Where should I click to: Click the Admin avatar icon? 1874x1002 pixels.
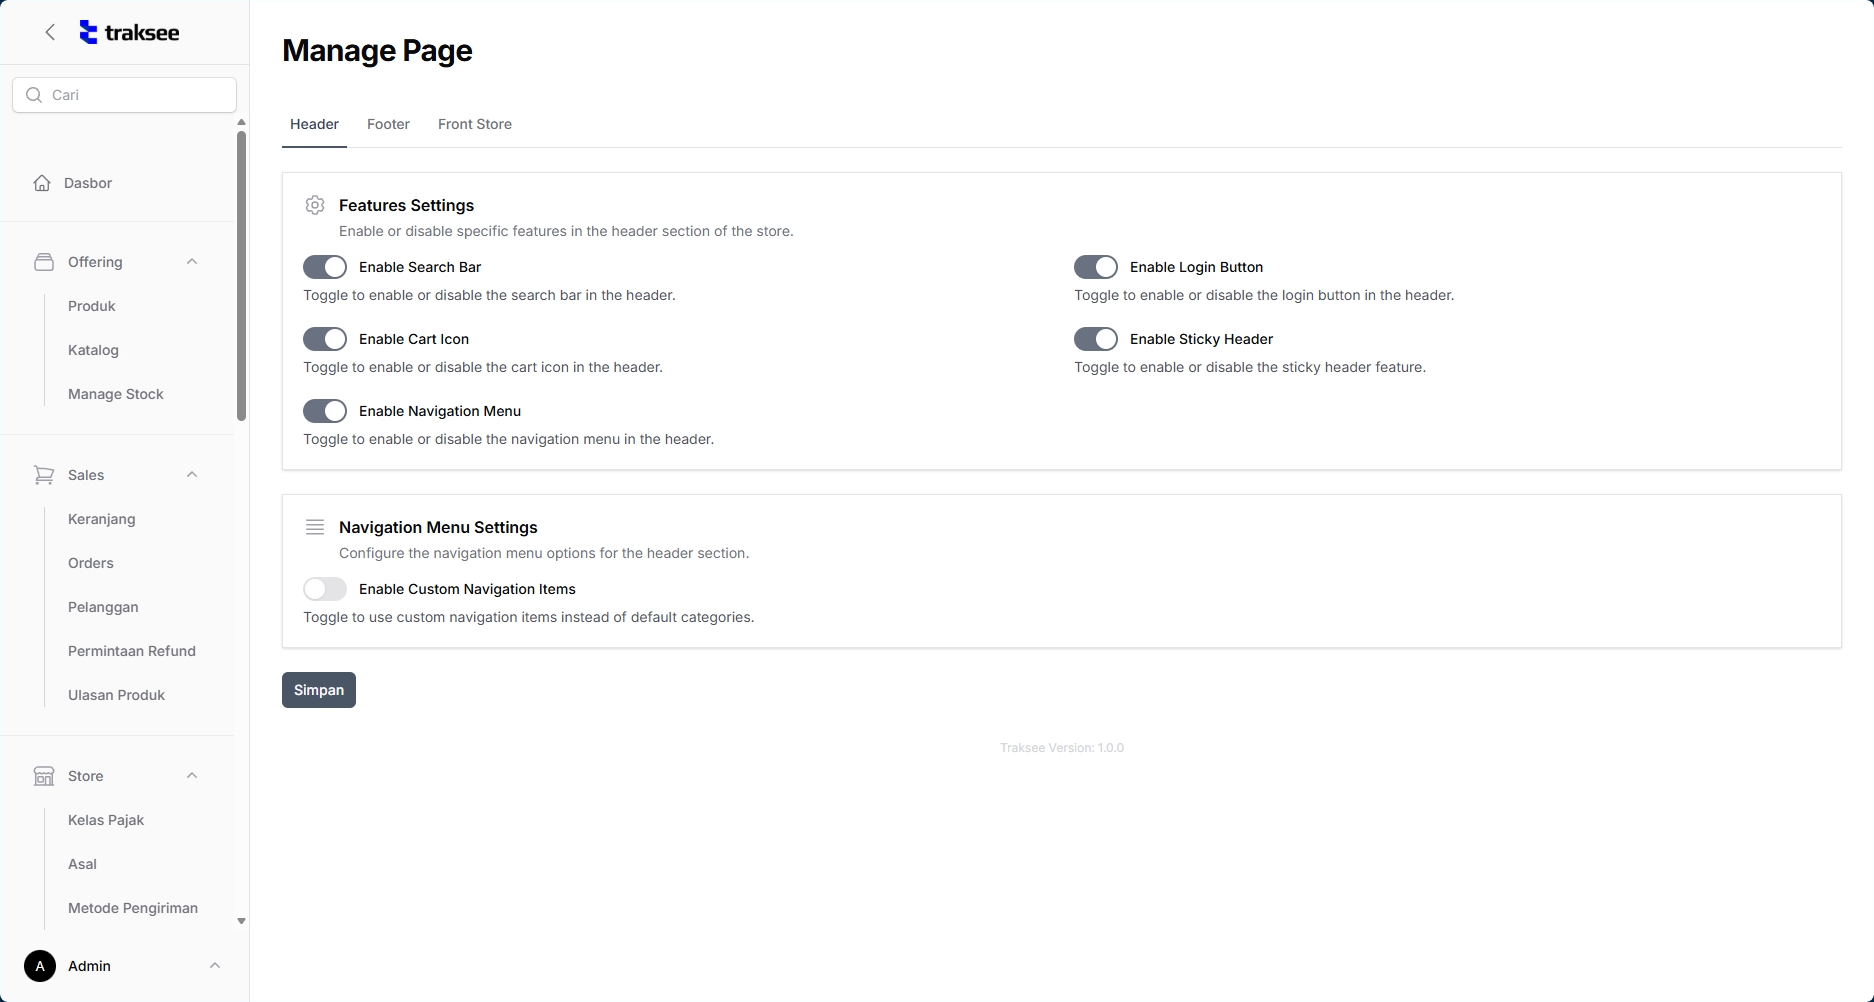tap(40, 966)
